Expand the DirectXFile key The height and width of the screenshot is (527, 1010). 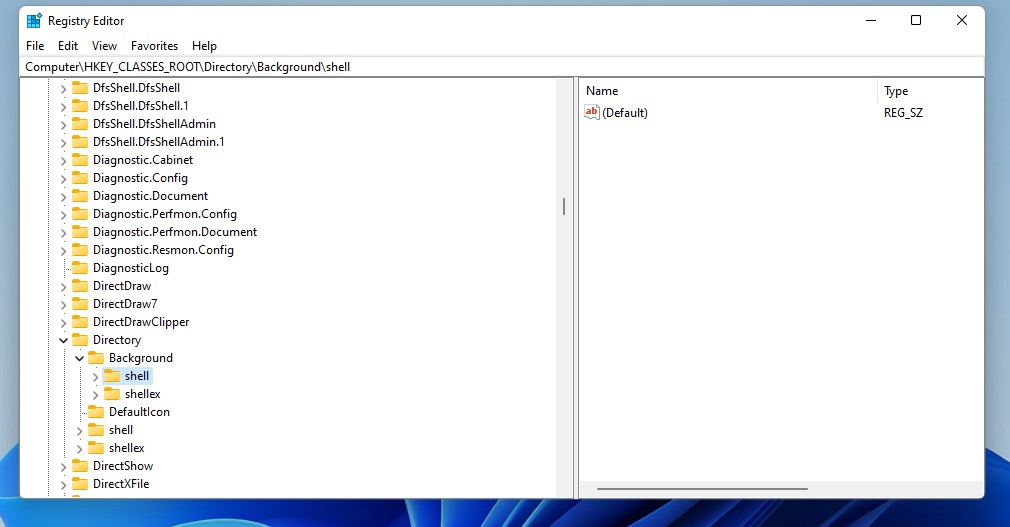click(63, 484)
